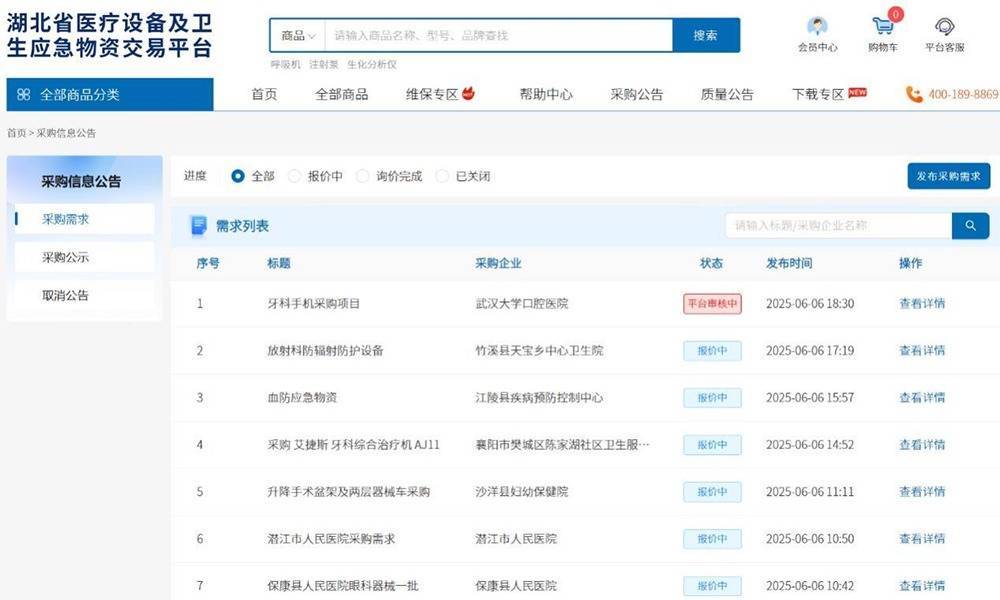Viewport: 1000px width, 600px height.
Task: Click the NEW badge on 下载专区
Action: (857, 92)
